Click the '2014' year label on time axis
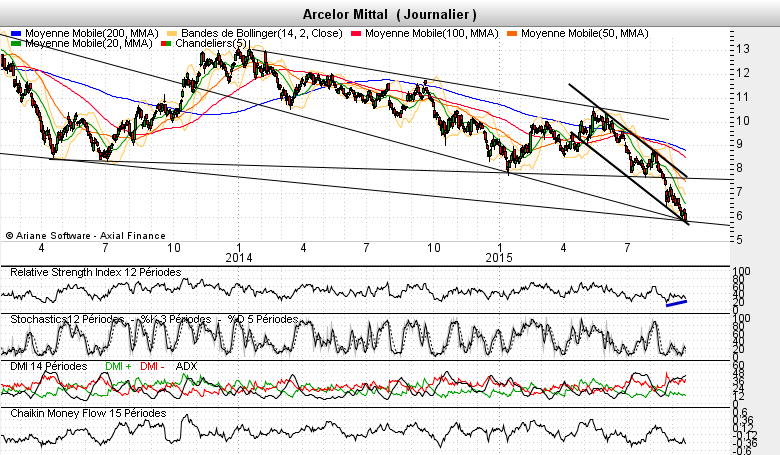780x455 pixels. [x=239, y=258]
